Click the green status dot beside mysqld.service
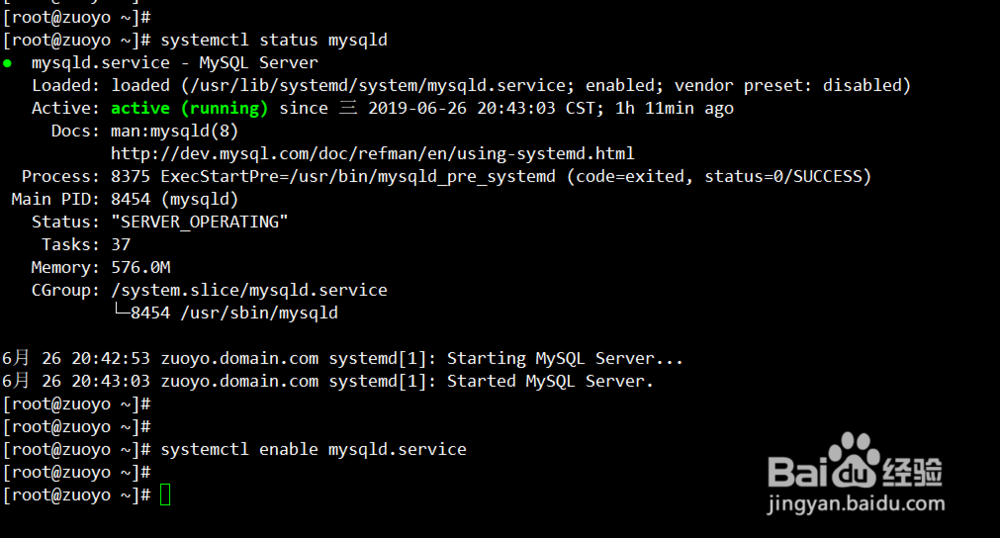 (7, 63)
